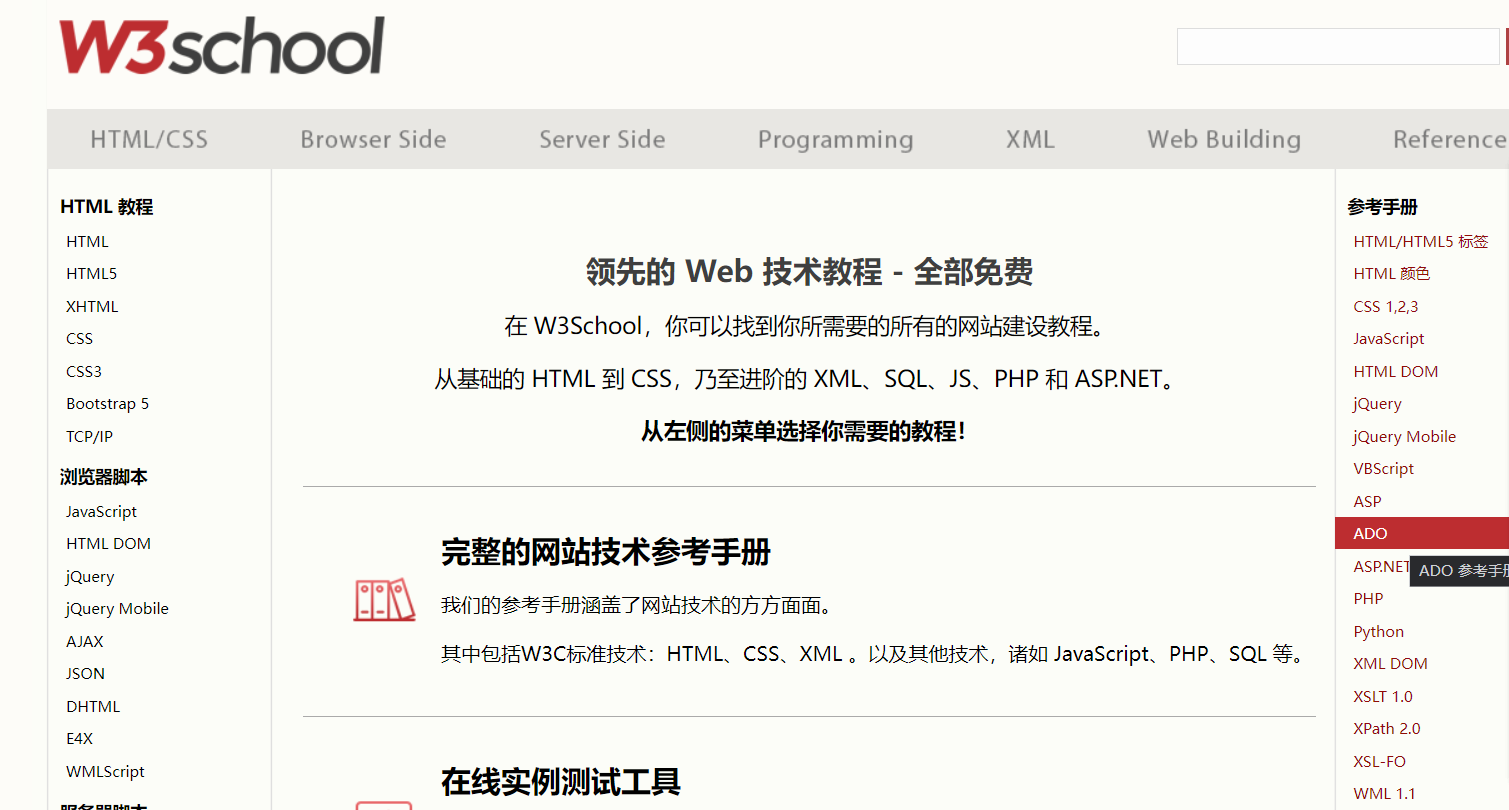Open the Browser Side navigation tab
The width and height of the screenshot is (1509, 810).
click(373, 140)
